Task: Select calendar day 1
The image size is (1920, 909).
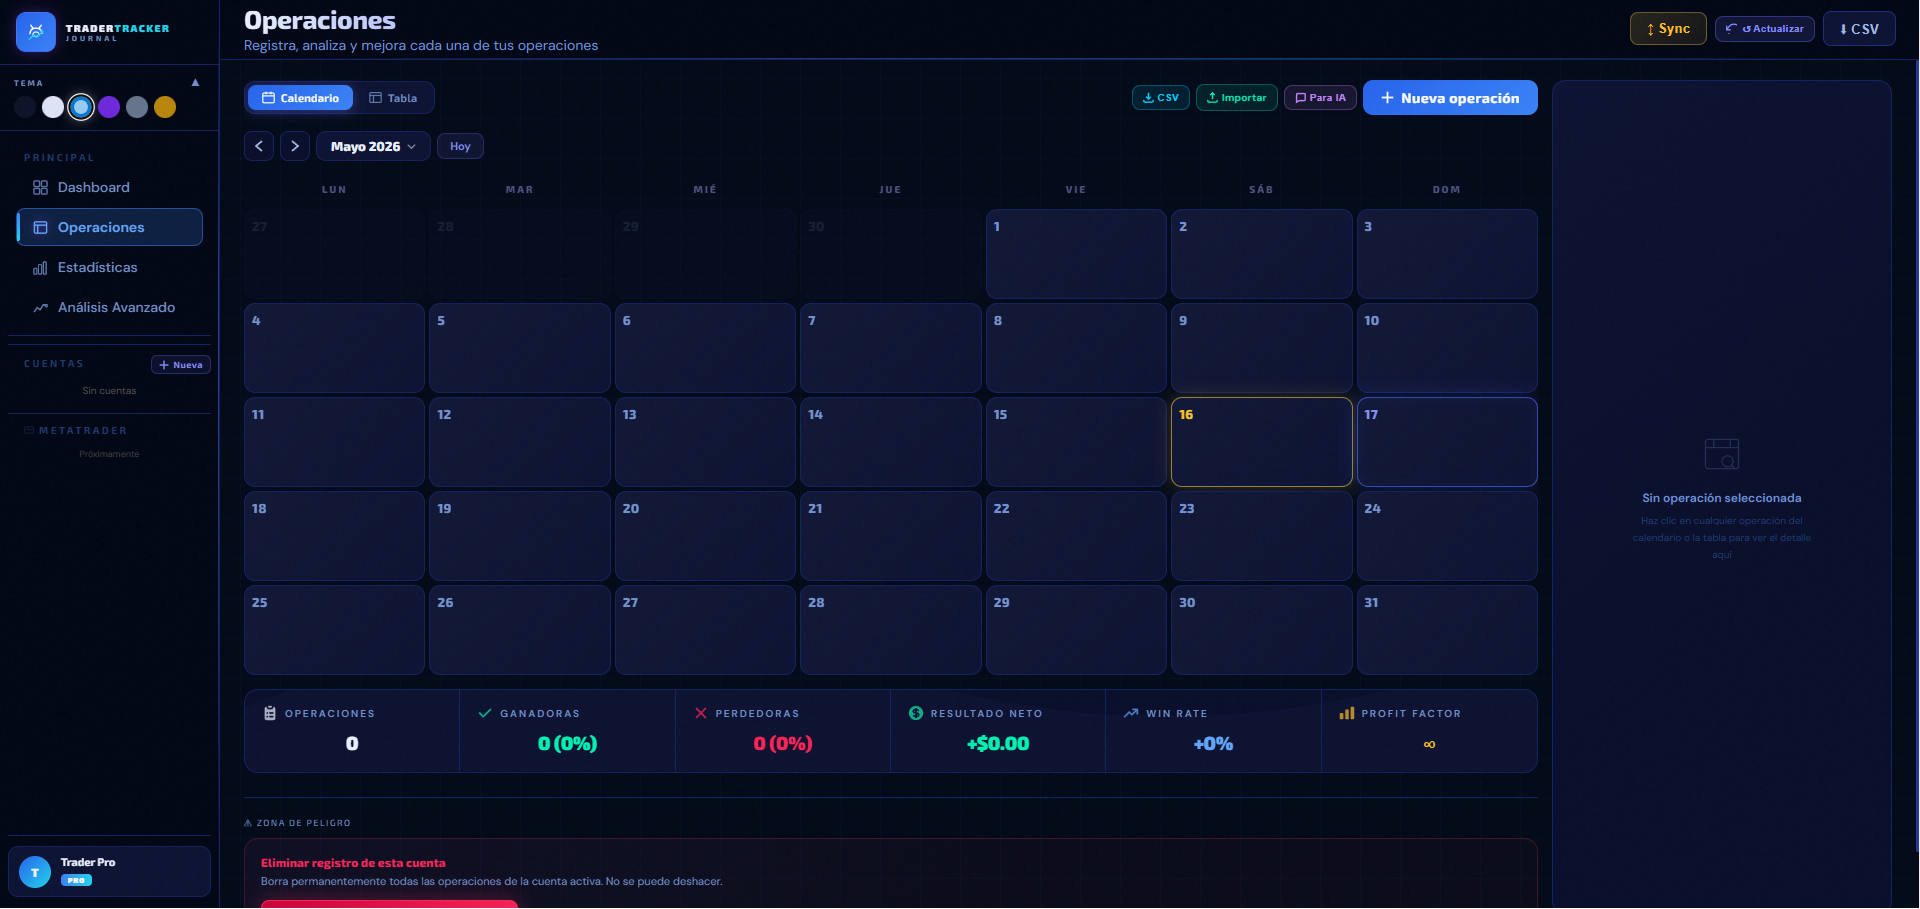Action: [1076, 254]
